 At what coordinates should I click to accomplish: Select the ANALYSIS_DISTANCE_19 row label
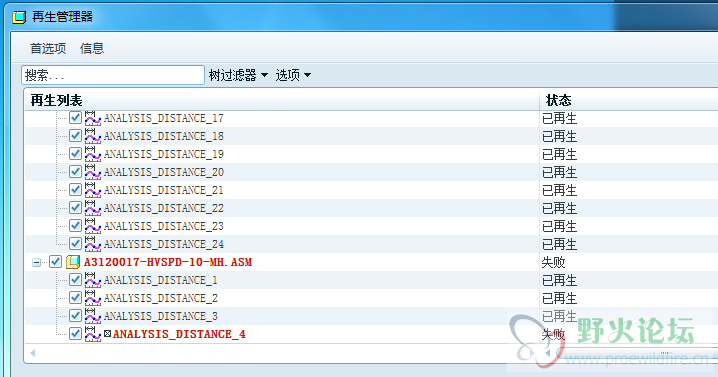[163, 154]
